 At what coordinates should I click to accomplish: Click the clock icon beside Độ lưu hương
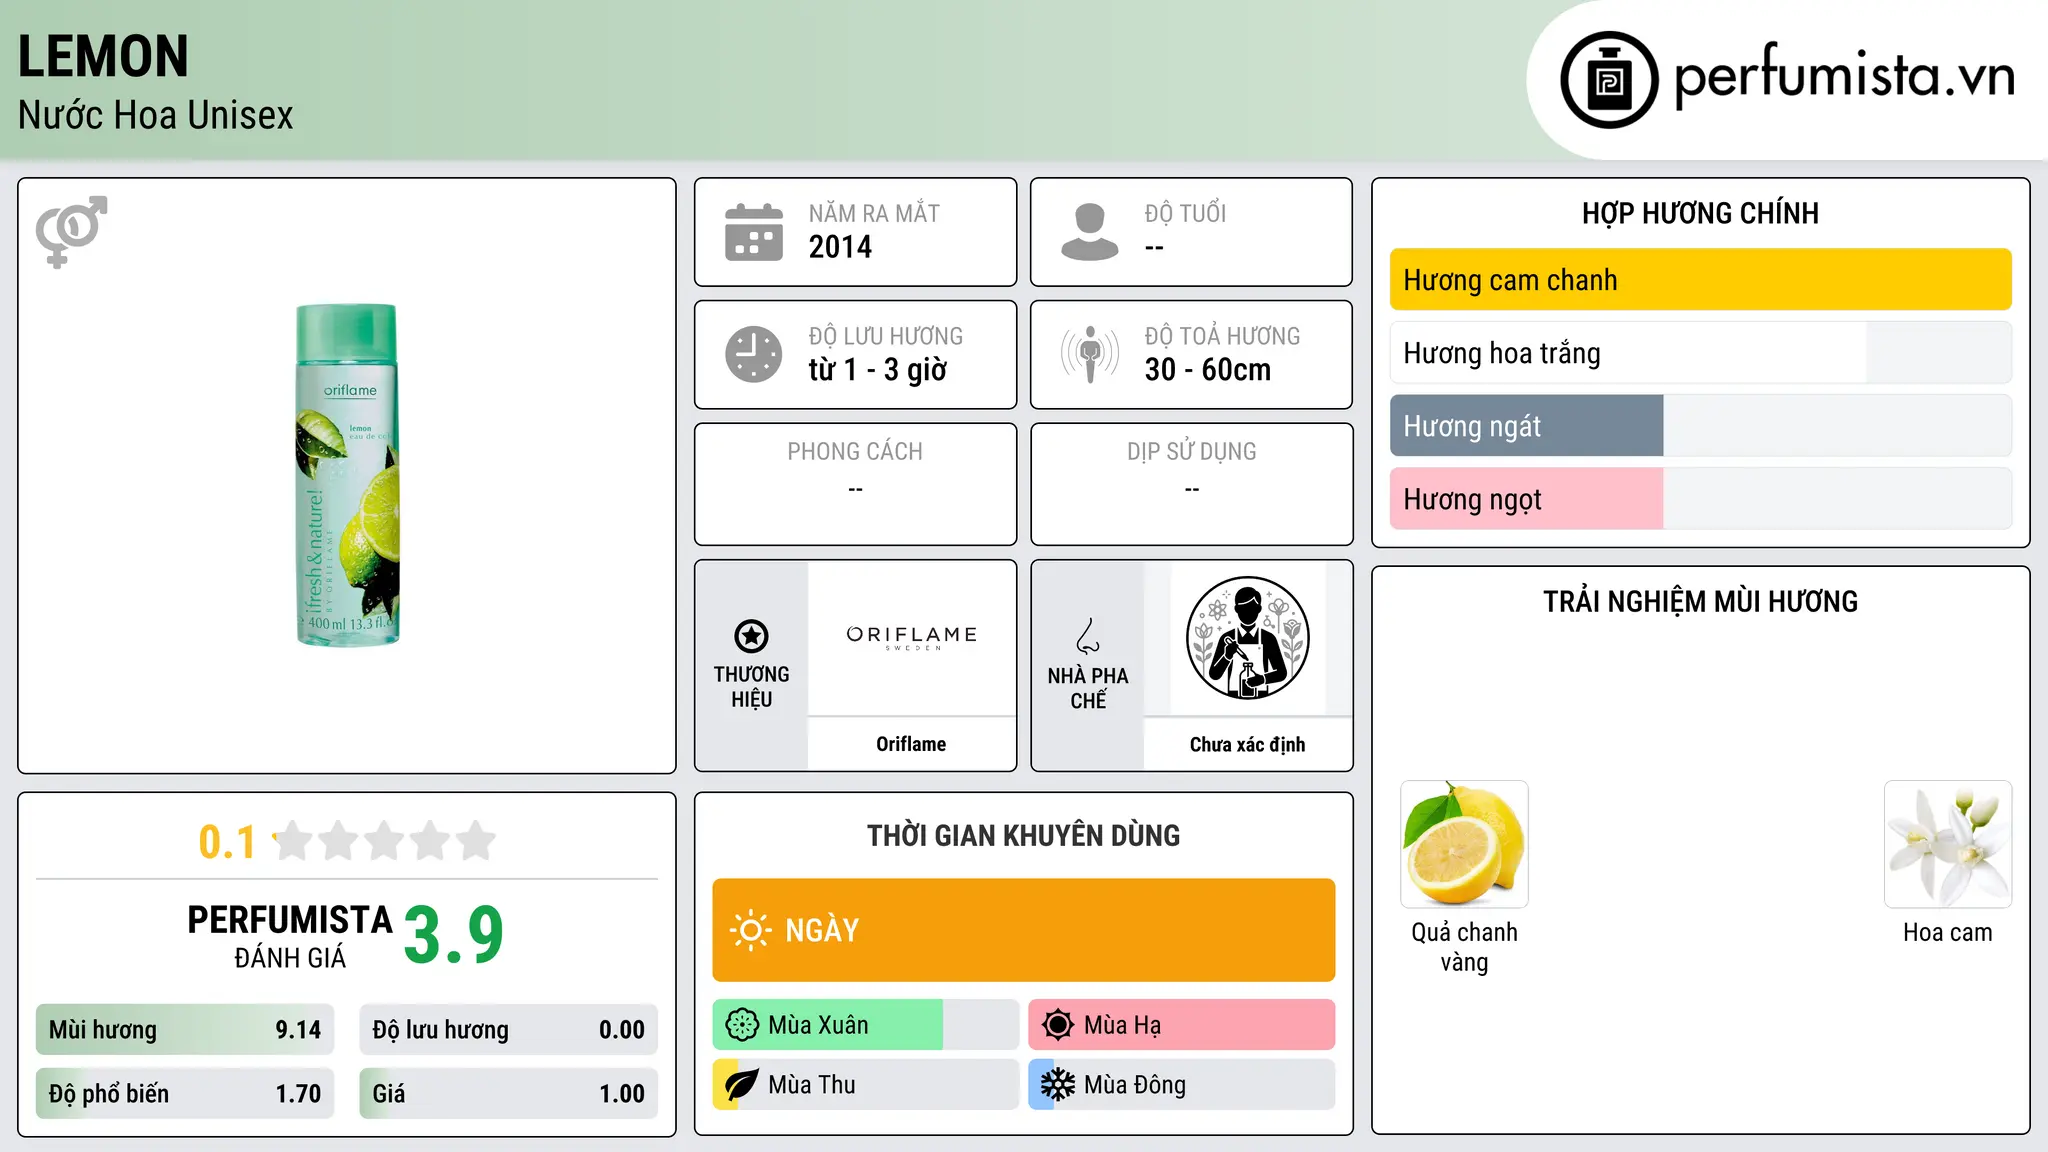click(x=754, y=354)
